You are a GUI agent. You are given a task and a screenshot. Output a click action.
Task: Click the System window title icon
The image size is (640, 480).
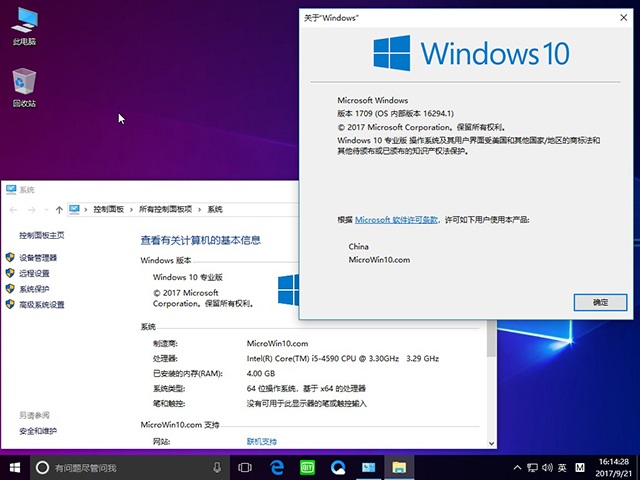(11, 189)
